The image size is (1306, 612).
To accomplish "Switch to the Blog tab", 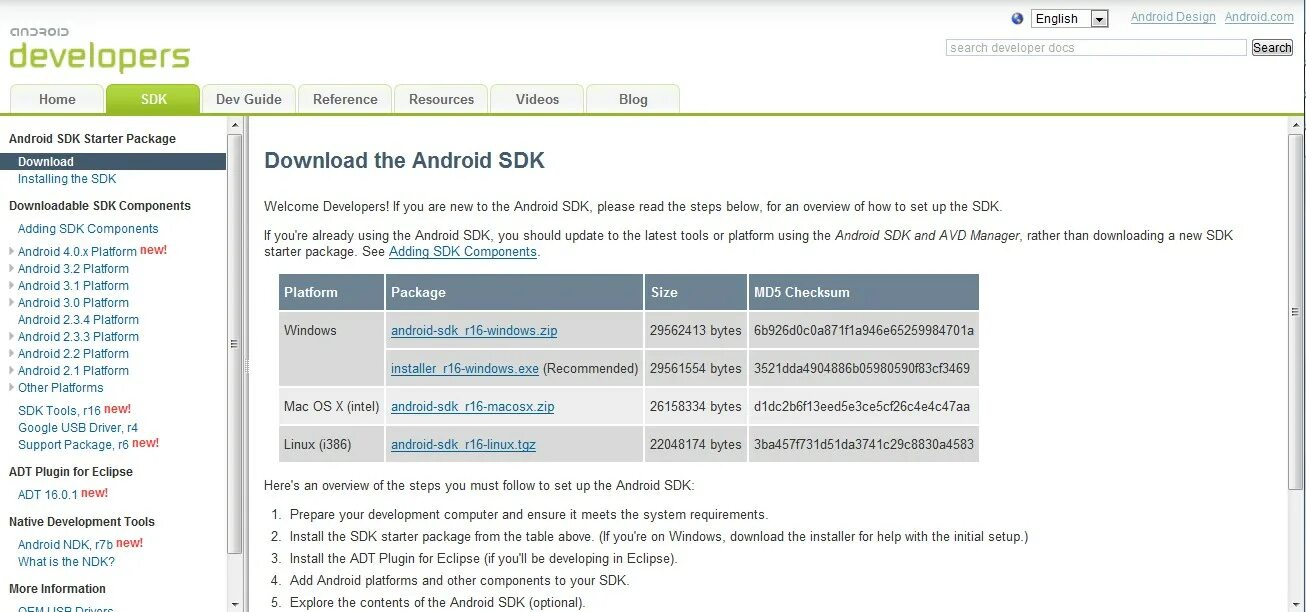I will click(633, 99).
